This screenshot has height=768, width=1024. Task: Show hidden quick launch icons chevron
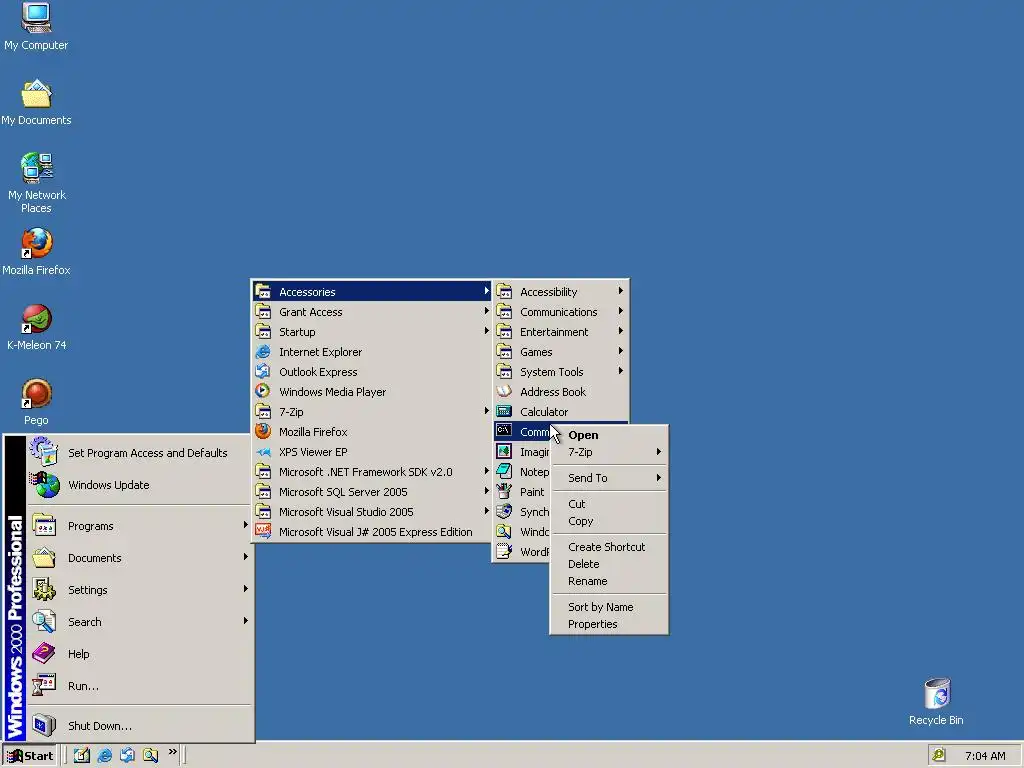tap(172, 752)
